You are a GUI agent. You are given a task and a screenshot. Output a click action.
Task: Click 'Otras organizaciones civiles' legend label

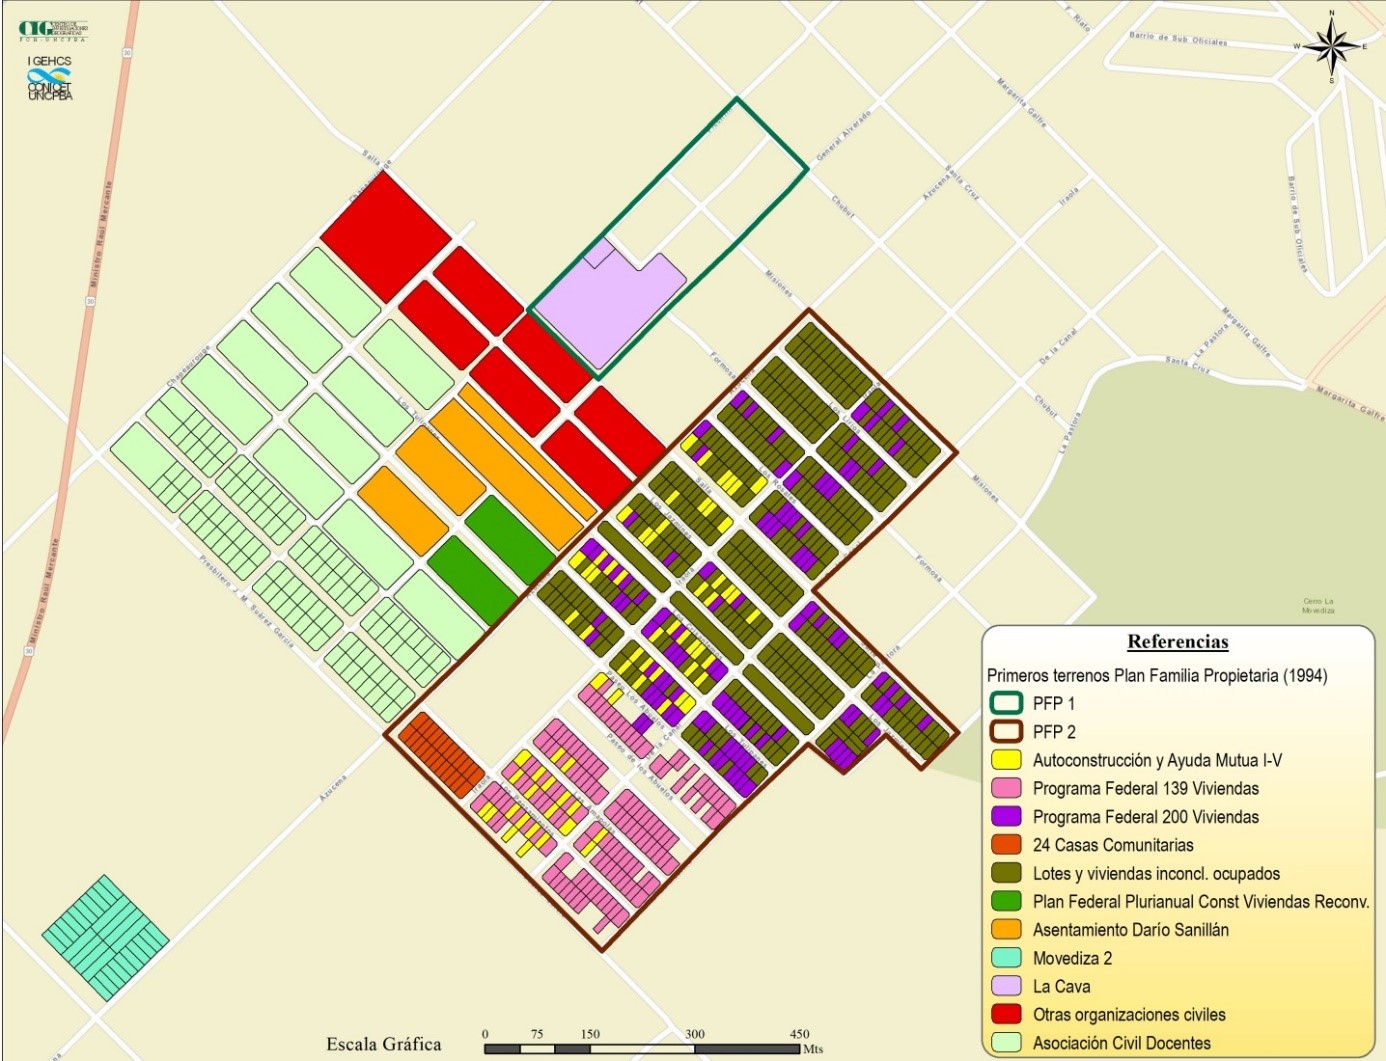coord(1129,1014)
